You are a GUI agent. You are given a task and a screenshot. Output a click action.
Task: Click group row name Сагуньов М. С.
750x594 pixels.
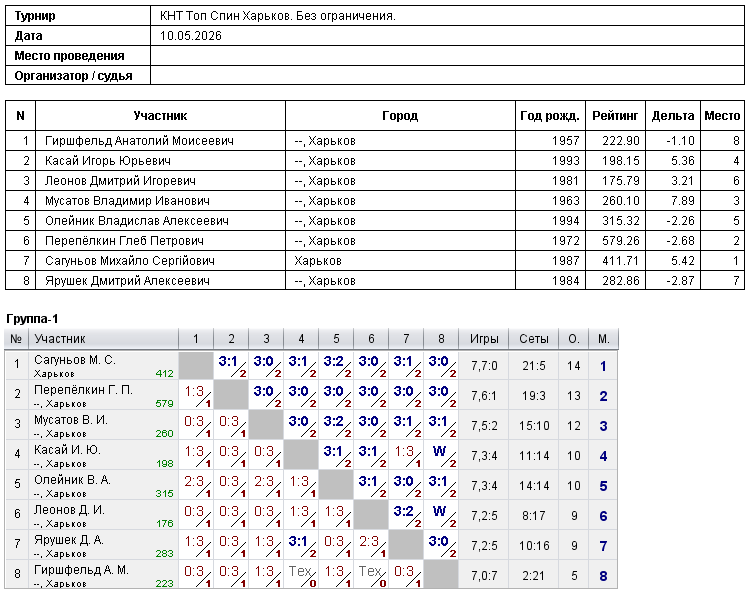click(x=75, y=360)
